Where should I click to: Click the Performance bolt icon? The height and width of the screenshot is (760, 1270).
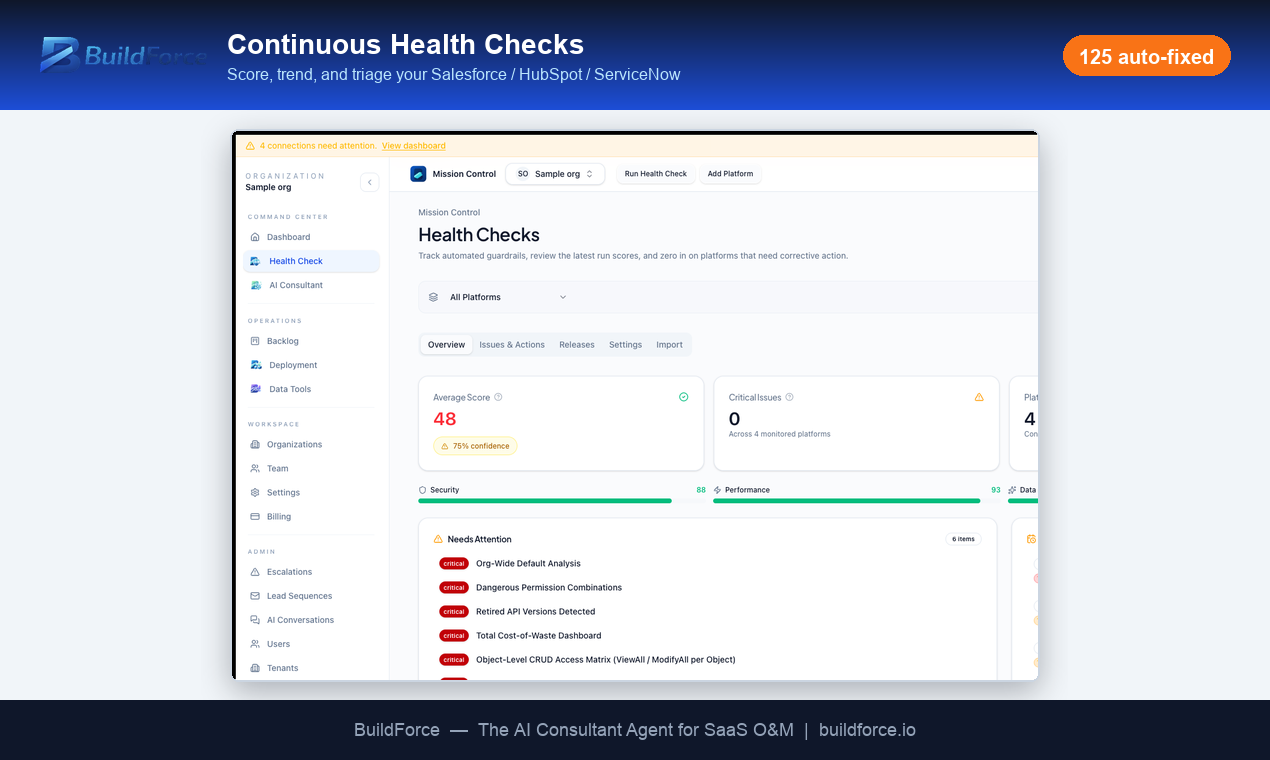(x=717, y=490)
